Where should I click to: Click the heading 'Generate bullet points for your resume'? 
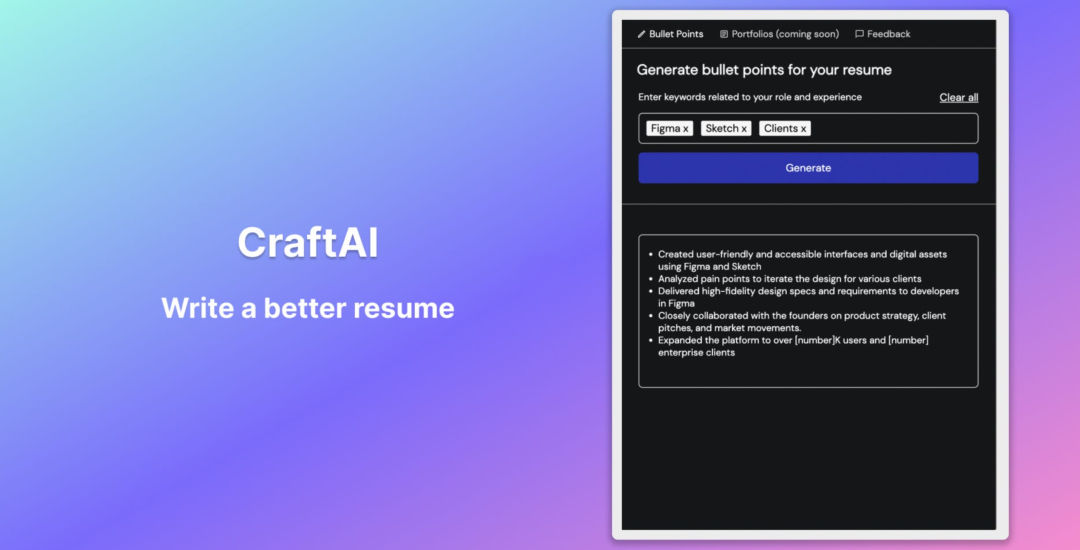tap(764, 70)
